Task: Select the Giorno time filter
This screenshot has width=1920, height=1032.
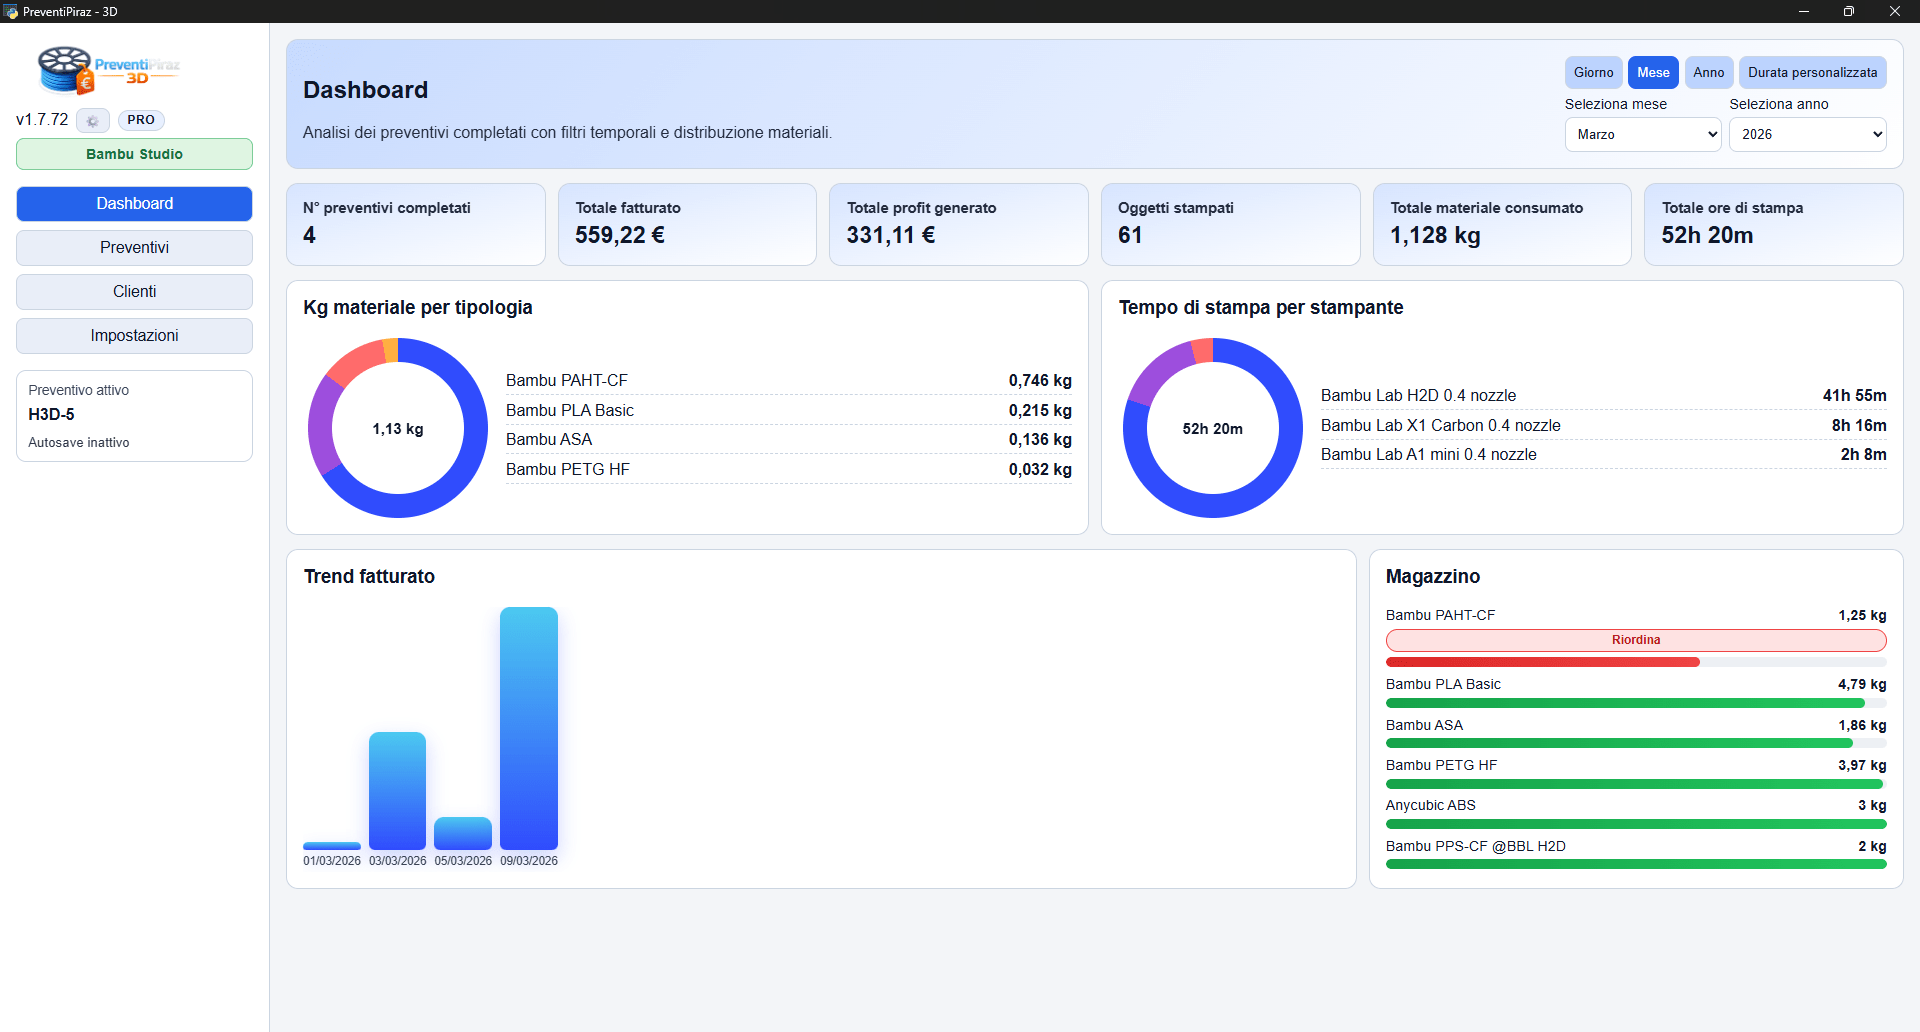Action: click(1593, 73)
